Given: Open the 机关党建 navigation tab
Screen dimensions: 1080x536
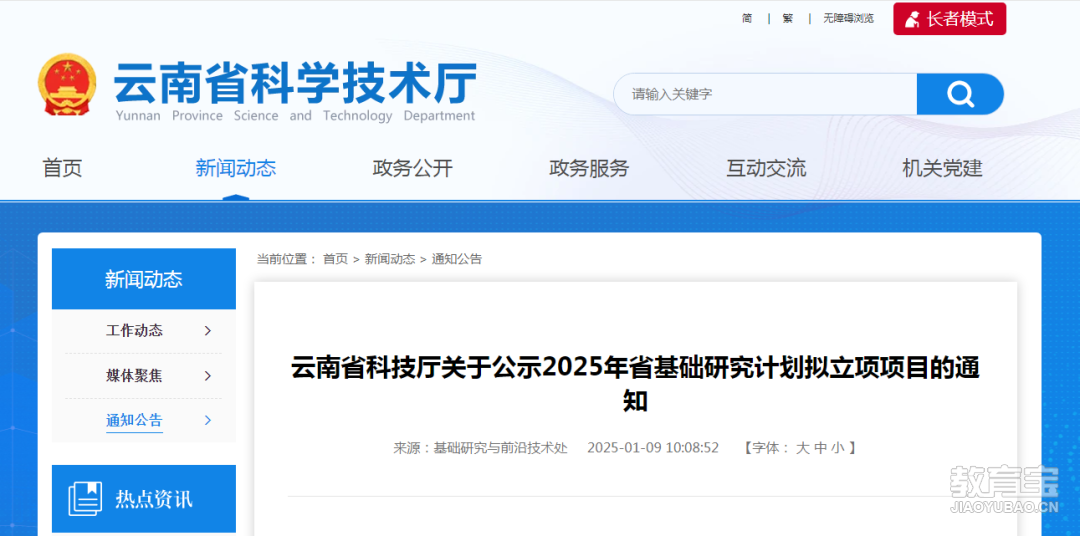Looking at the screenshot, I should [942, 167].
